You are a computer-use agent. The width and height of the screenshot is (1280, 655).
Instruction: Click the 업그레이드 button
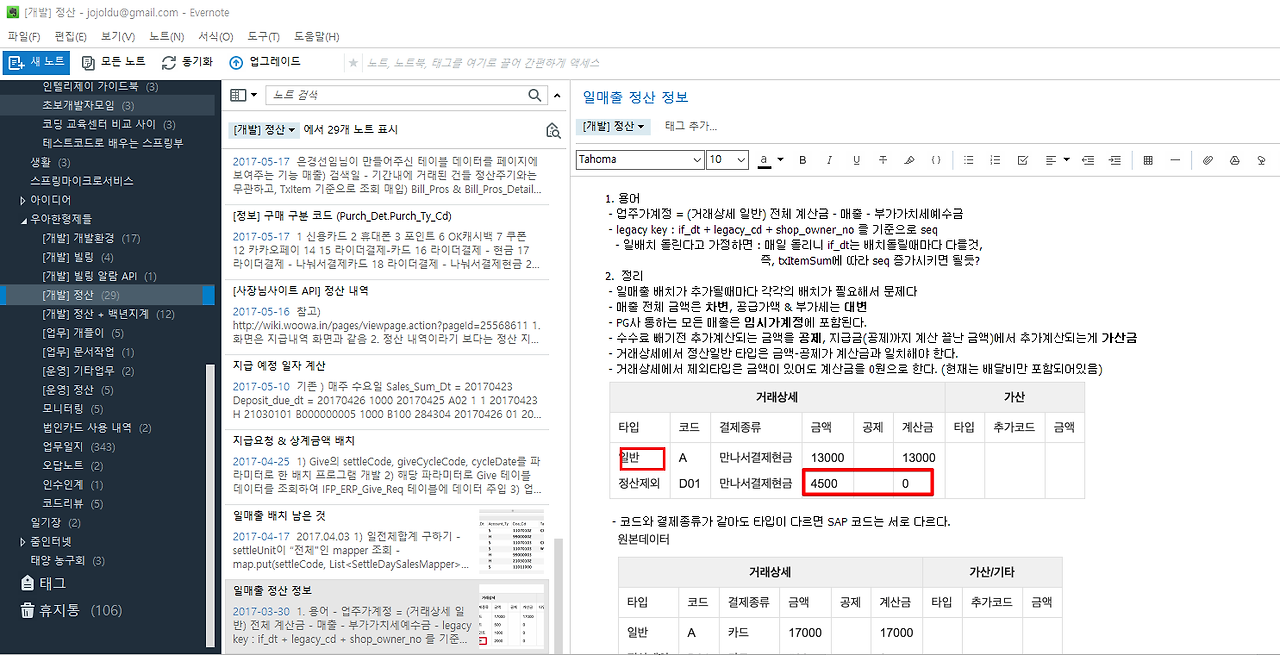click(x=266, y=61)
